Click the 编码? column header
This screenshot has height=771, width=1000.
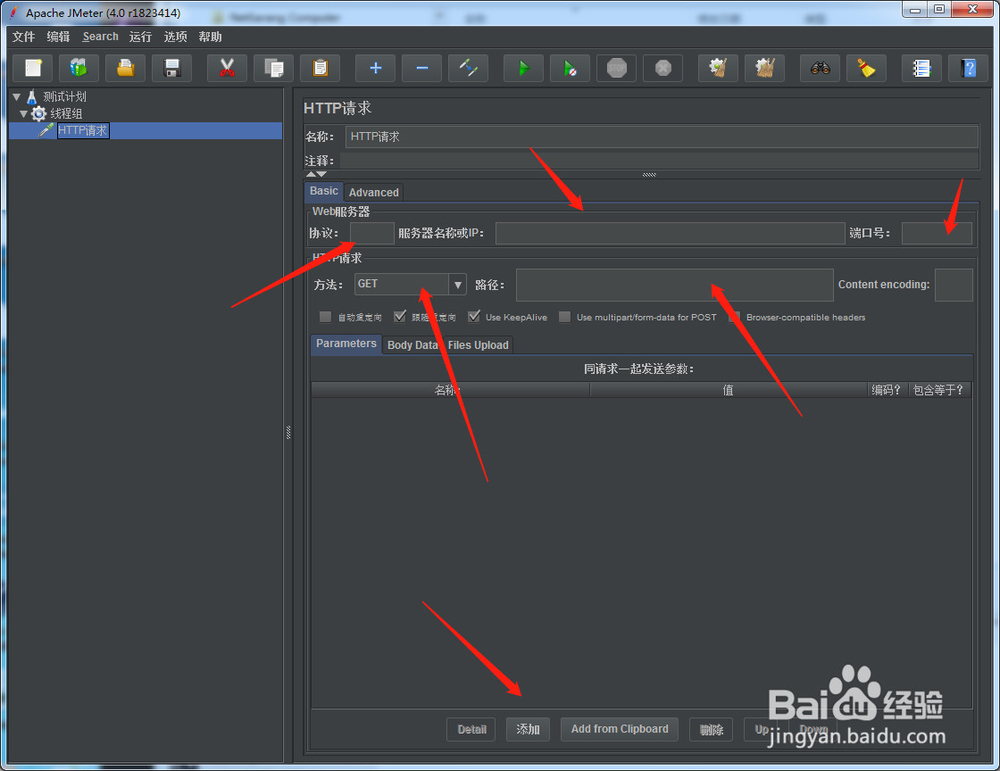pos(886,390)
